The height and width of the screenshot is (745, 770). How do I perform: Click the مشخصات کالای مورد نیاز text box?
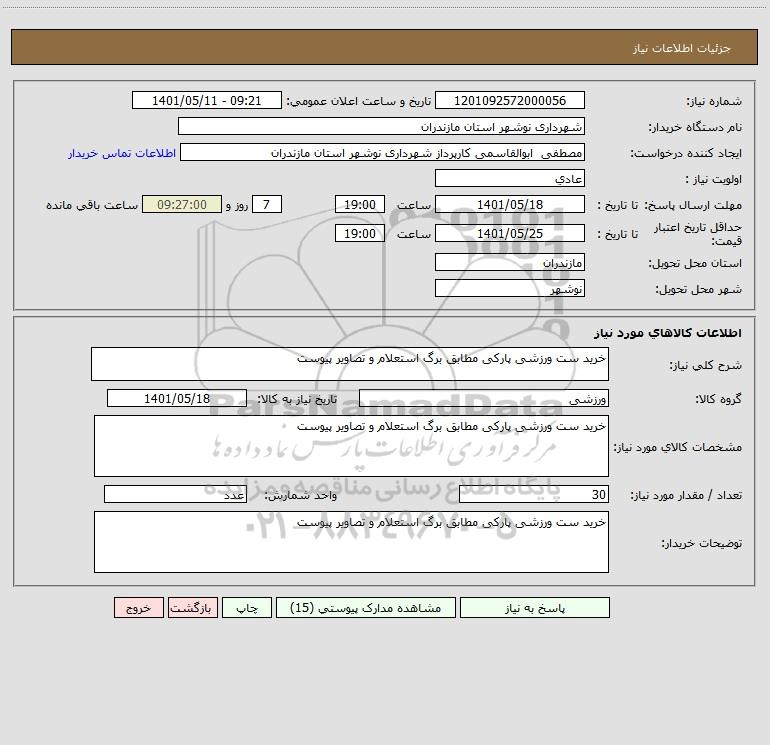(x=351, y=446)
